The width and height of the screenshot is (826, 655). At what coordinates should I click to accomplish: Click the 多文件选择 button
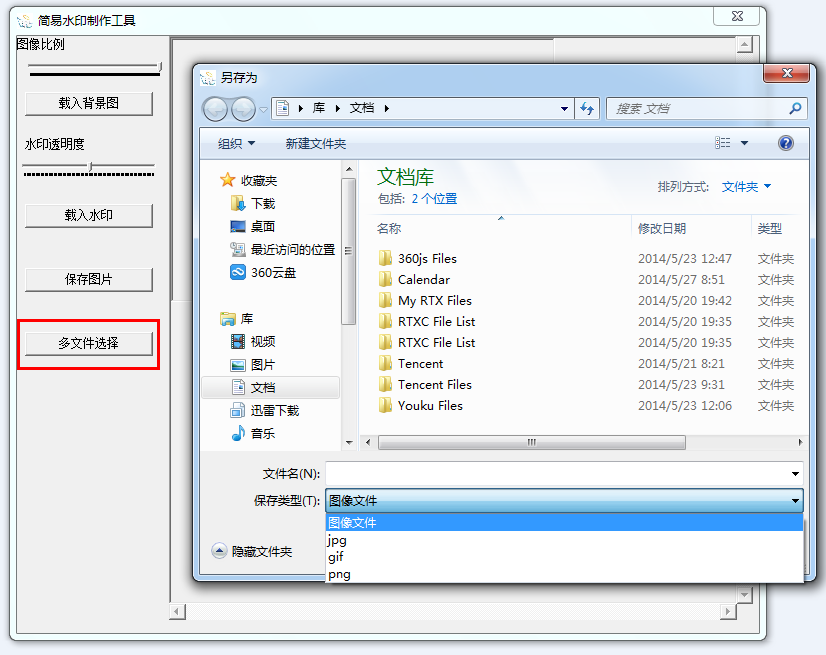pyautogui.click(x=89, y=344)
